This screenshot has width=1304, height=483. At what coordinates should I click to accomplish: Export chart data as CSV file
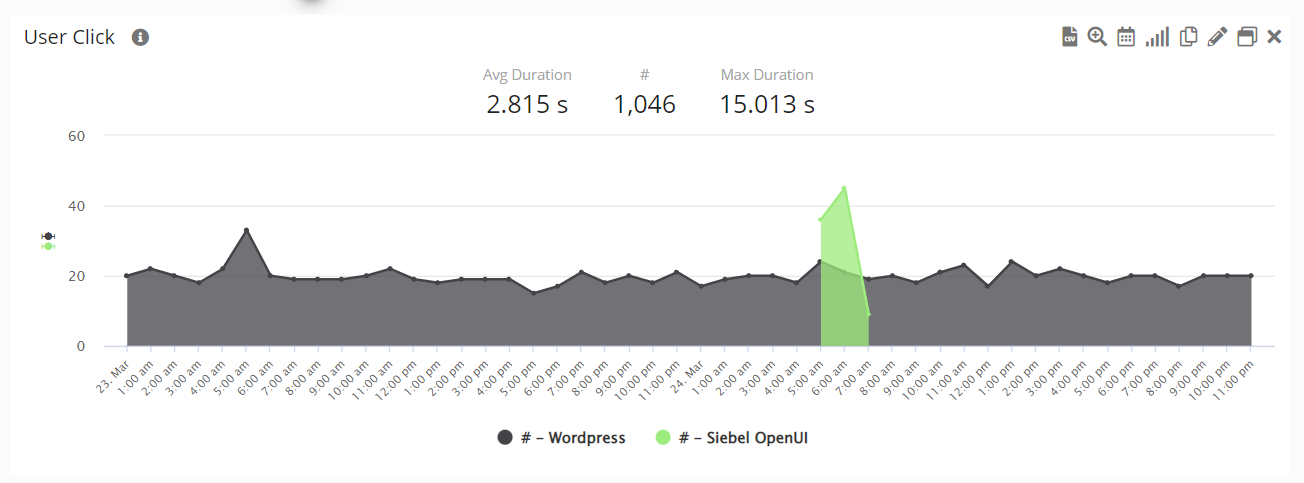(1070, 37)
